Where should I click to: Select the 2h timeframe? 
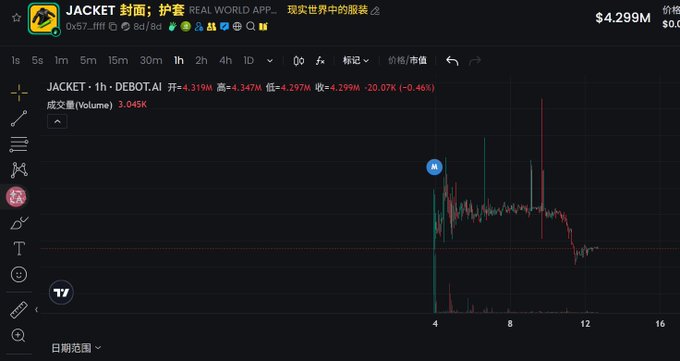coord(201,61)
